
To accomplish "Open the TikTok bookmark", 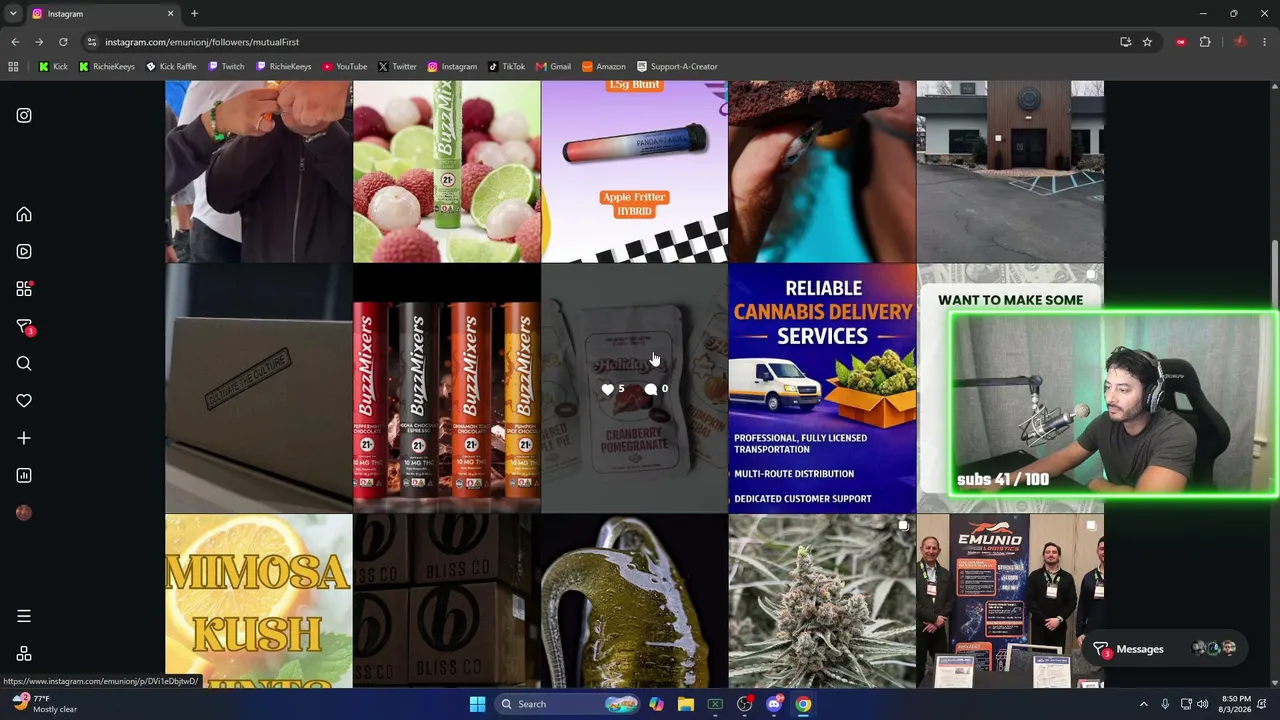I will point(507,67).
